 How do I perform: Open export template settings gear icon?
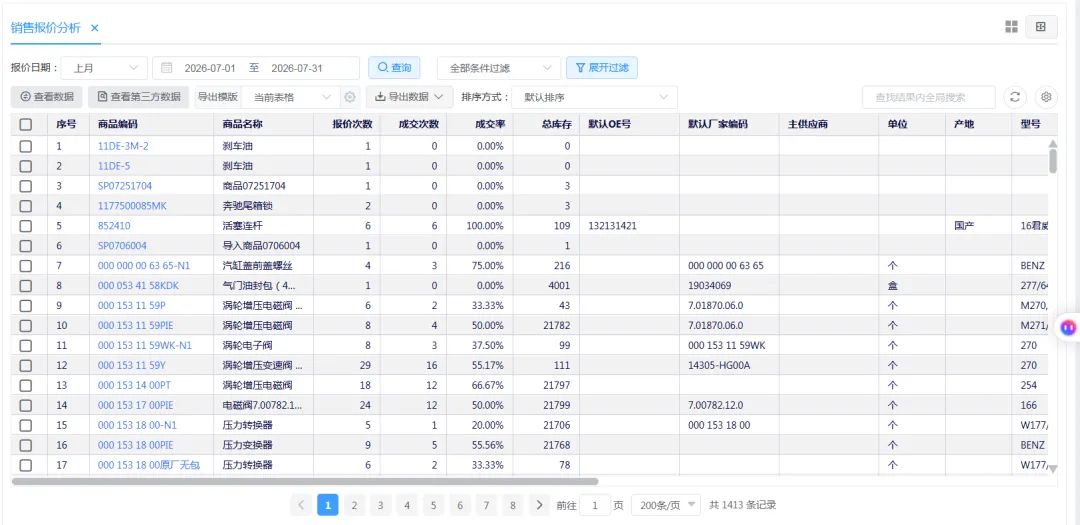(x=350, y=97)
